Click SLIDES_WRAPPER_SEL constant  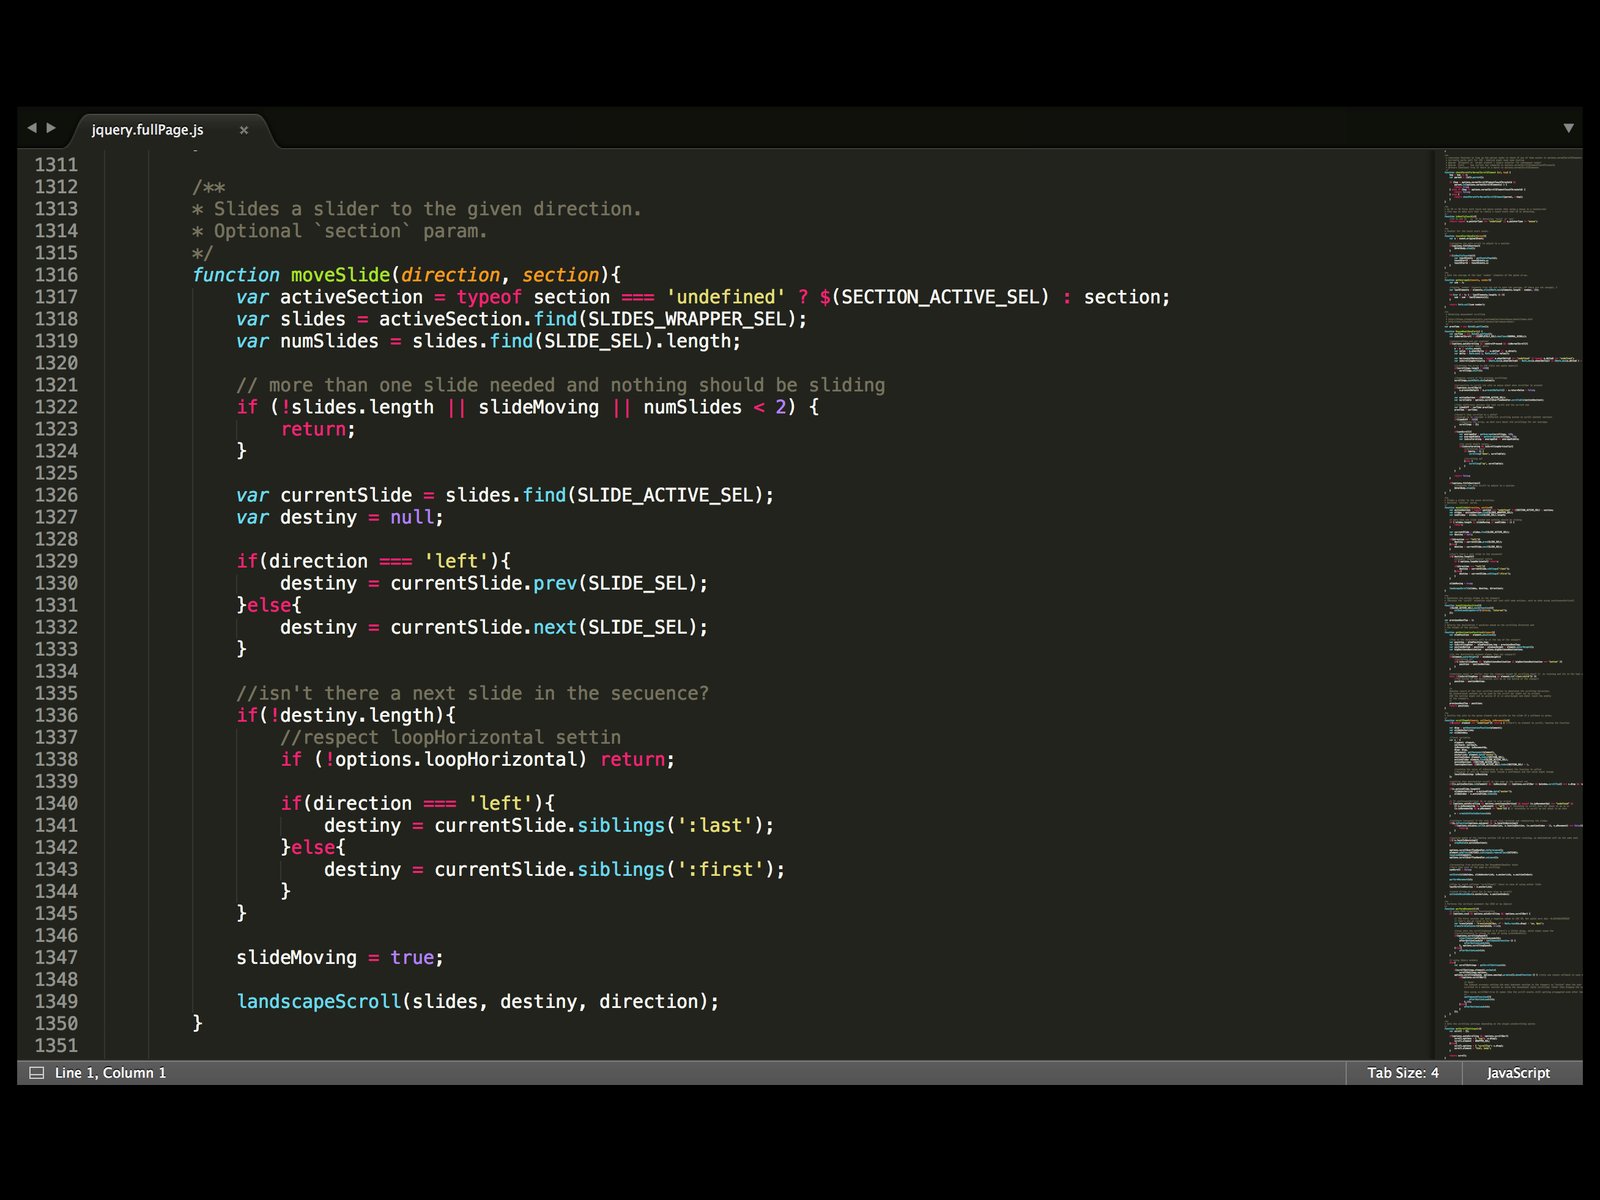(x=686, y=319)
